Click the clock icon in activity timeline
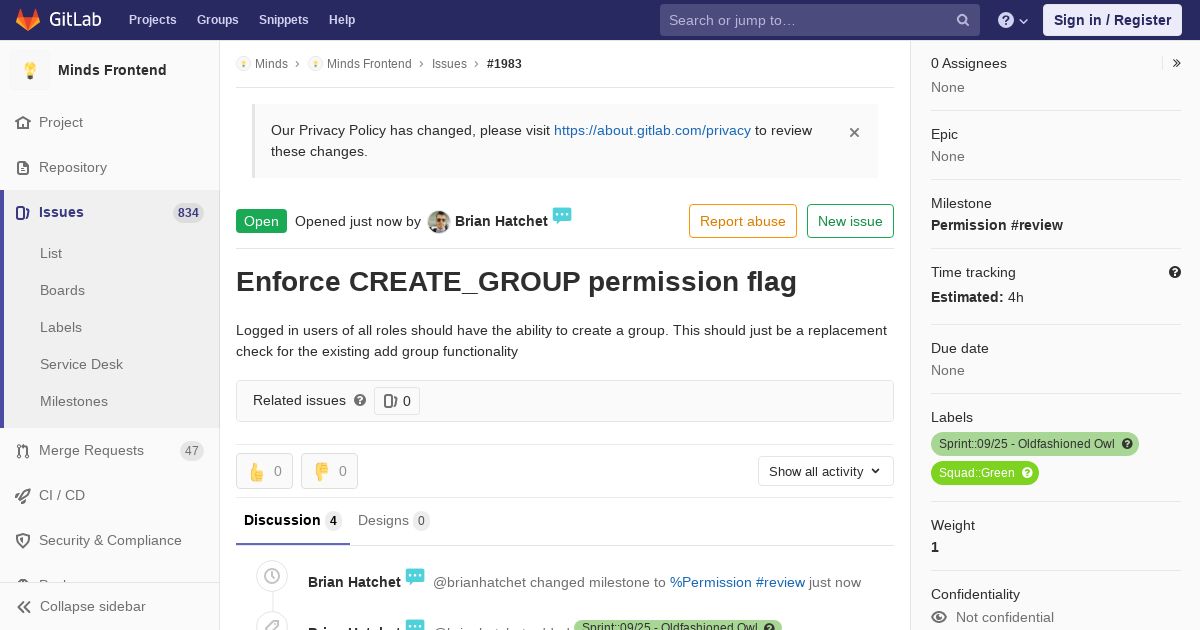Screen dimensions: 1200x630 272,576
